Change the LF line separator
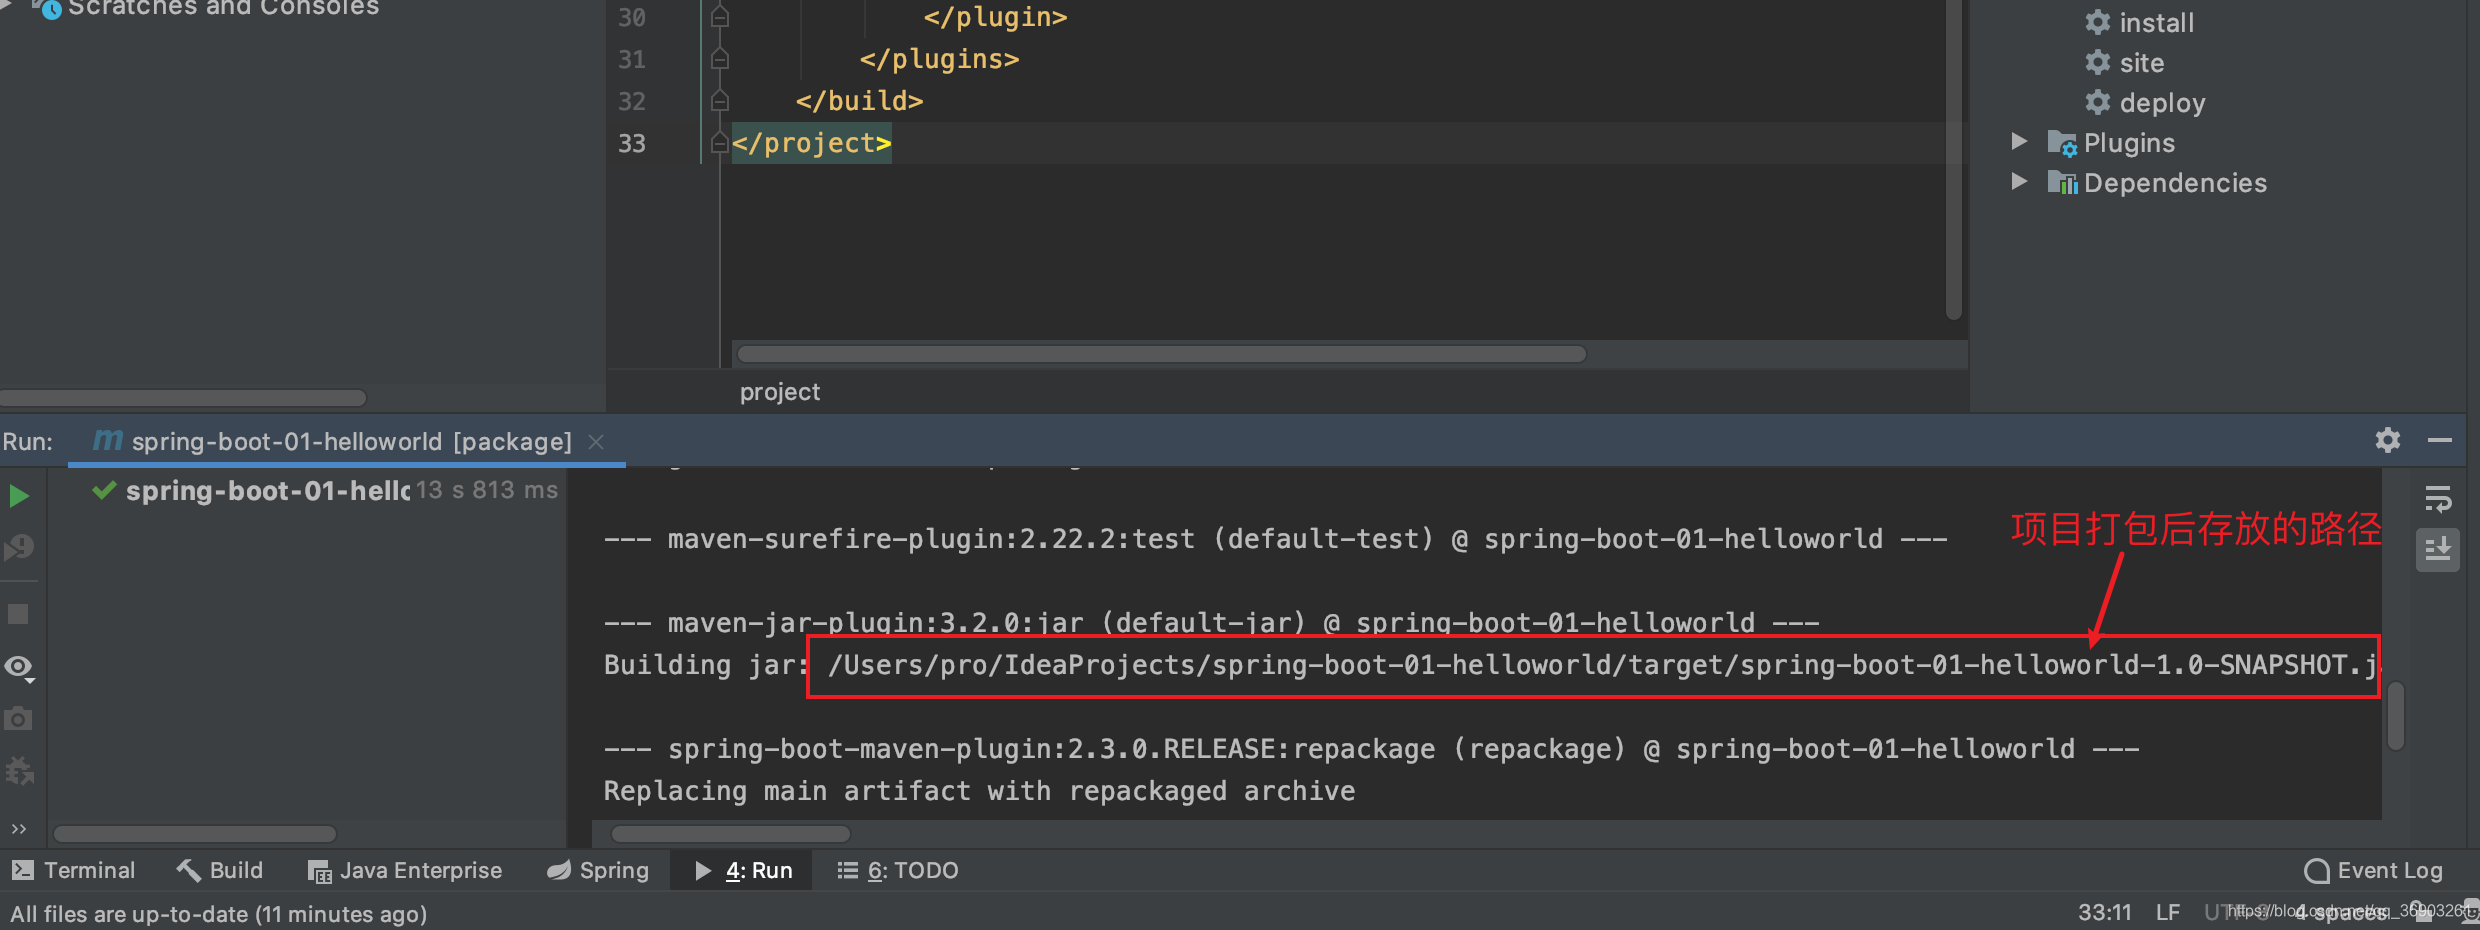This screenshot has height=930, width=2480. pyautogui.click(x=2168, y=912)
